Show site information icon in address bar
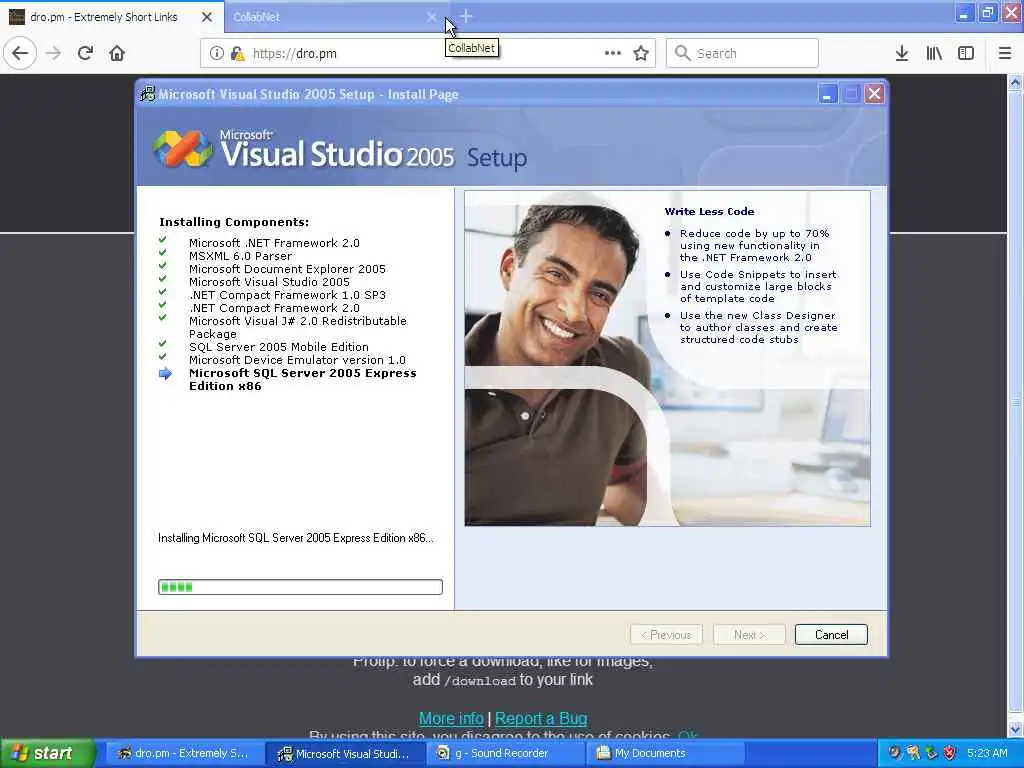The height and width of the screenshot is (768, 1024). pos(217,53)
